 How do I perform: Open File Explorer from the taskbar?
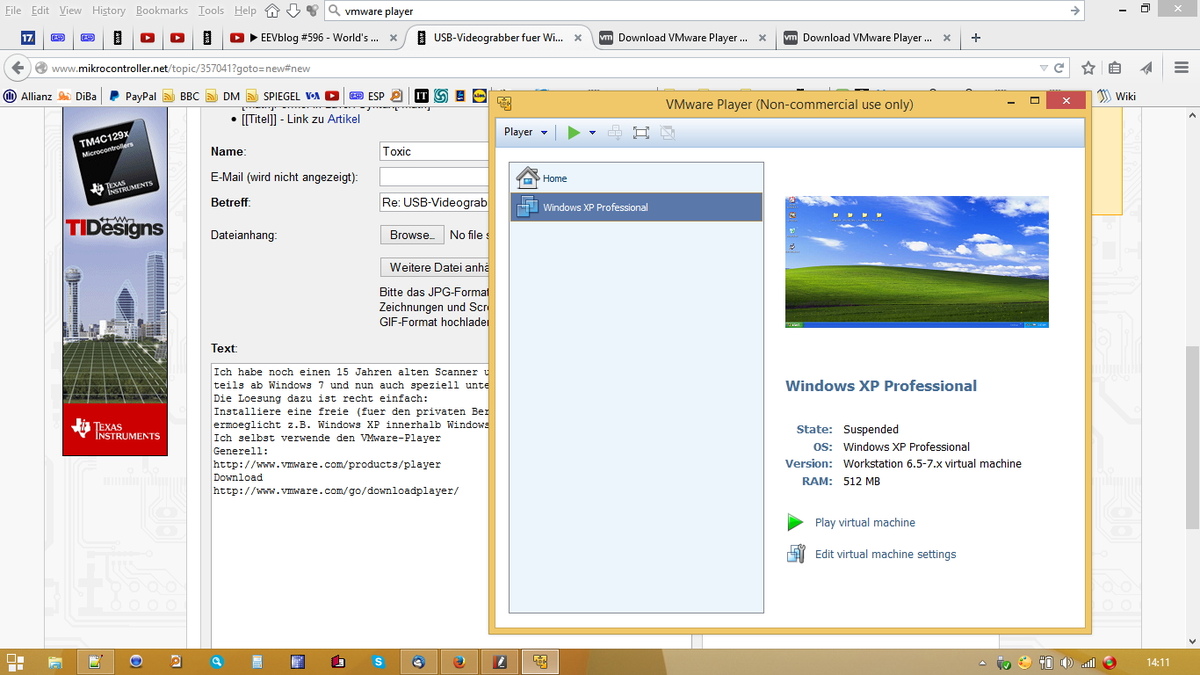click(56, 662)
